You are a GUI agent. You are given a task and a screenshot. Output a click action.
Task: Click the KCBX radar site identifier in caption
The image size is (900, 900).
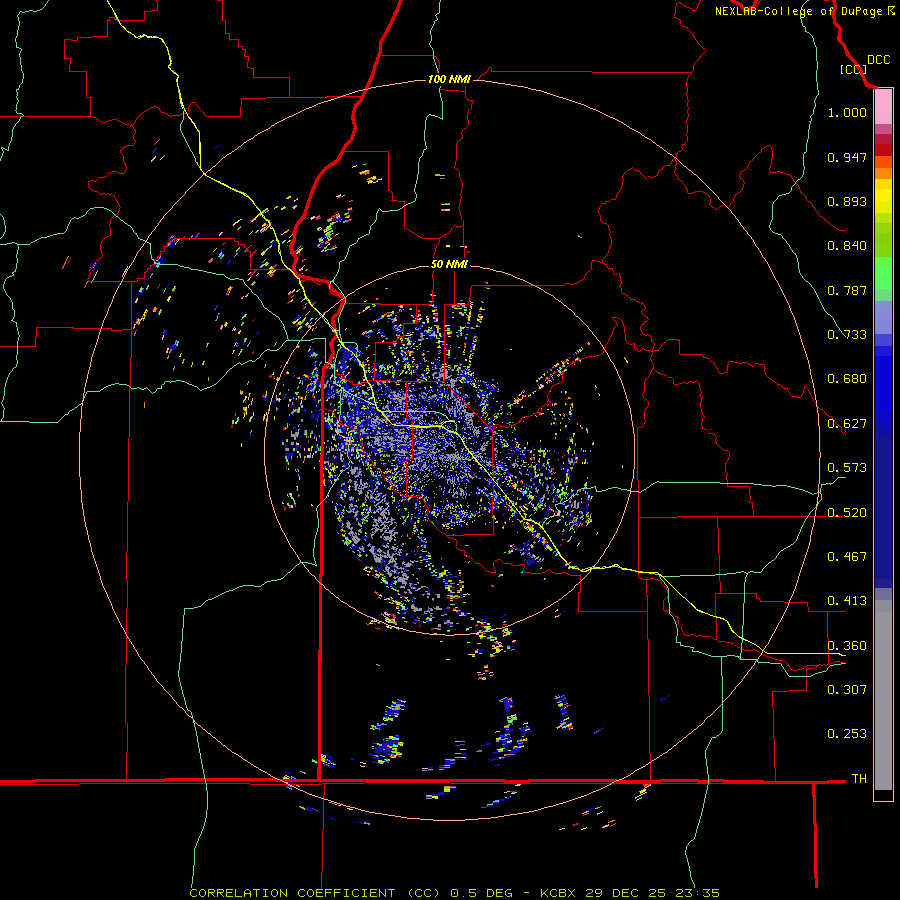tap(558, 893)
